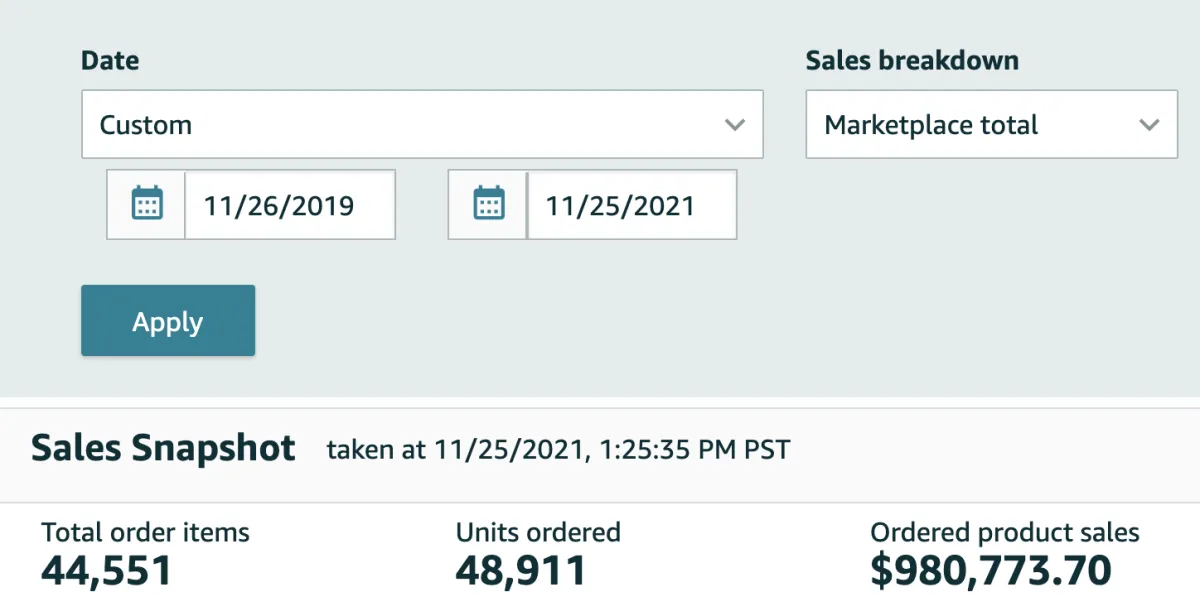The width and height of the screenshot is (1200, 616).
Task: Select the 44,551 order items value
Action: point(106,570)
